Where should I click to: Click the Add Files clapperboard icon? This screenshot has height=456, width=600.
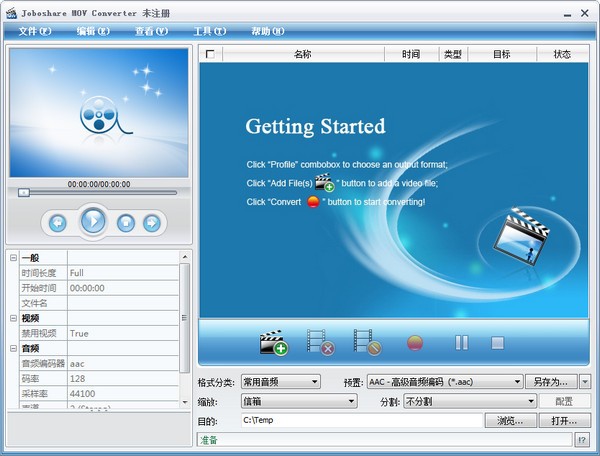coord(273,342)
